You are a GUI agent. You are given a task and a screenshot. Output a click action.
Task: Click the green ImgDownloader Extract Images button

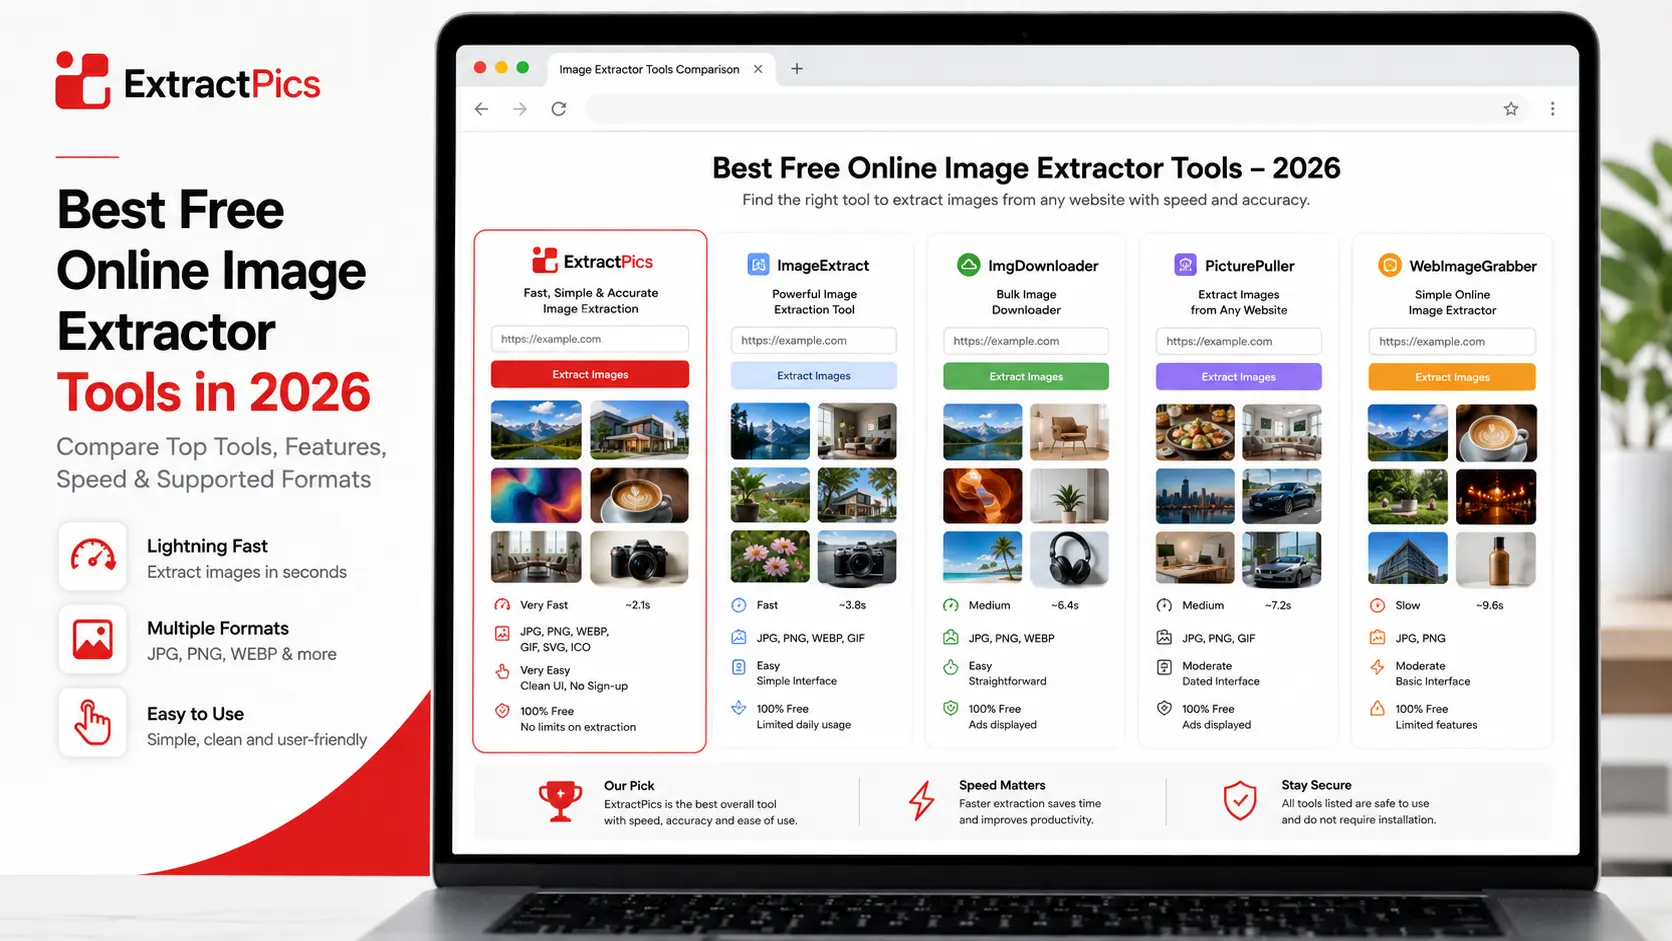(1026, 377)
